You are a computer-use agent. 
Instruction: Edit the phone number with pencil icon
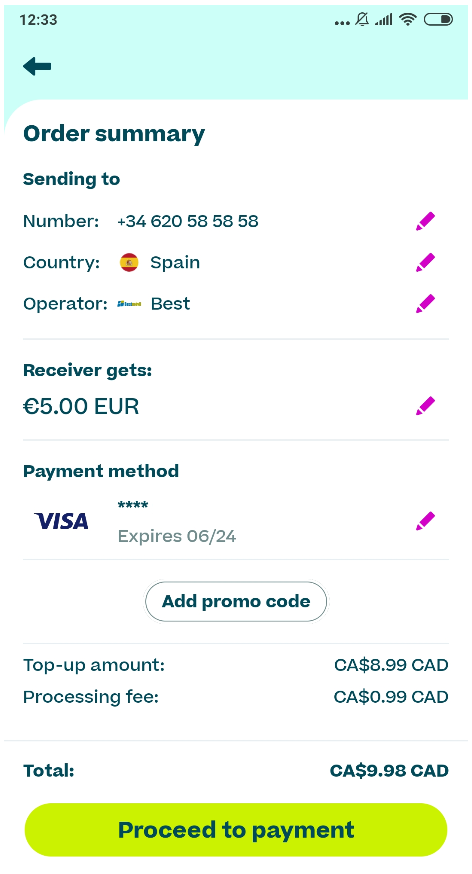pos(425,221)
